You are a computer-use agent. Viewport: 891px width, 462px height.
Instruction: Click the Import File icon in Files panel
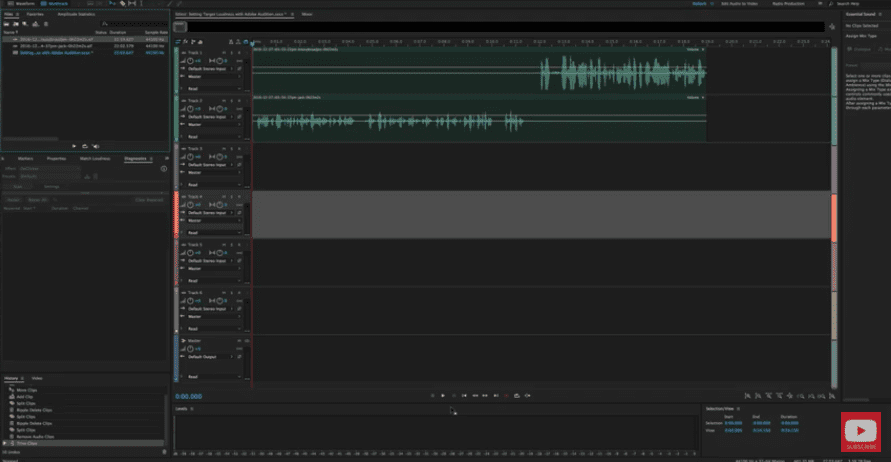16,24
